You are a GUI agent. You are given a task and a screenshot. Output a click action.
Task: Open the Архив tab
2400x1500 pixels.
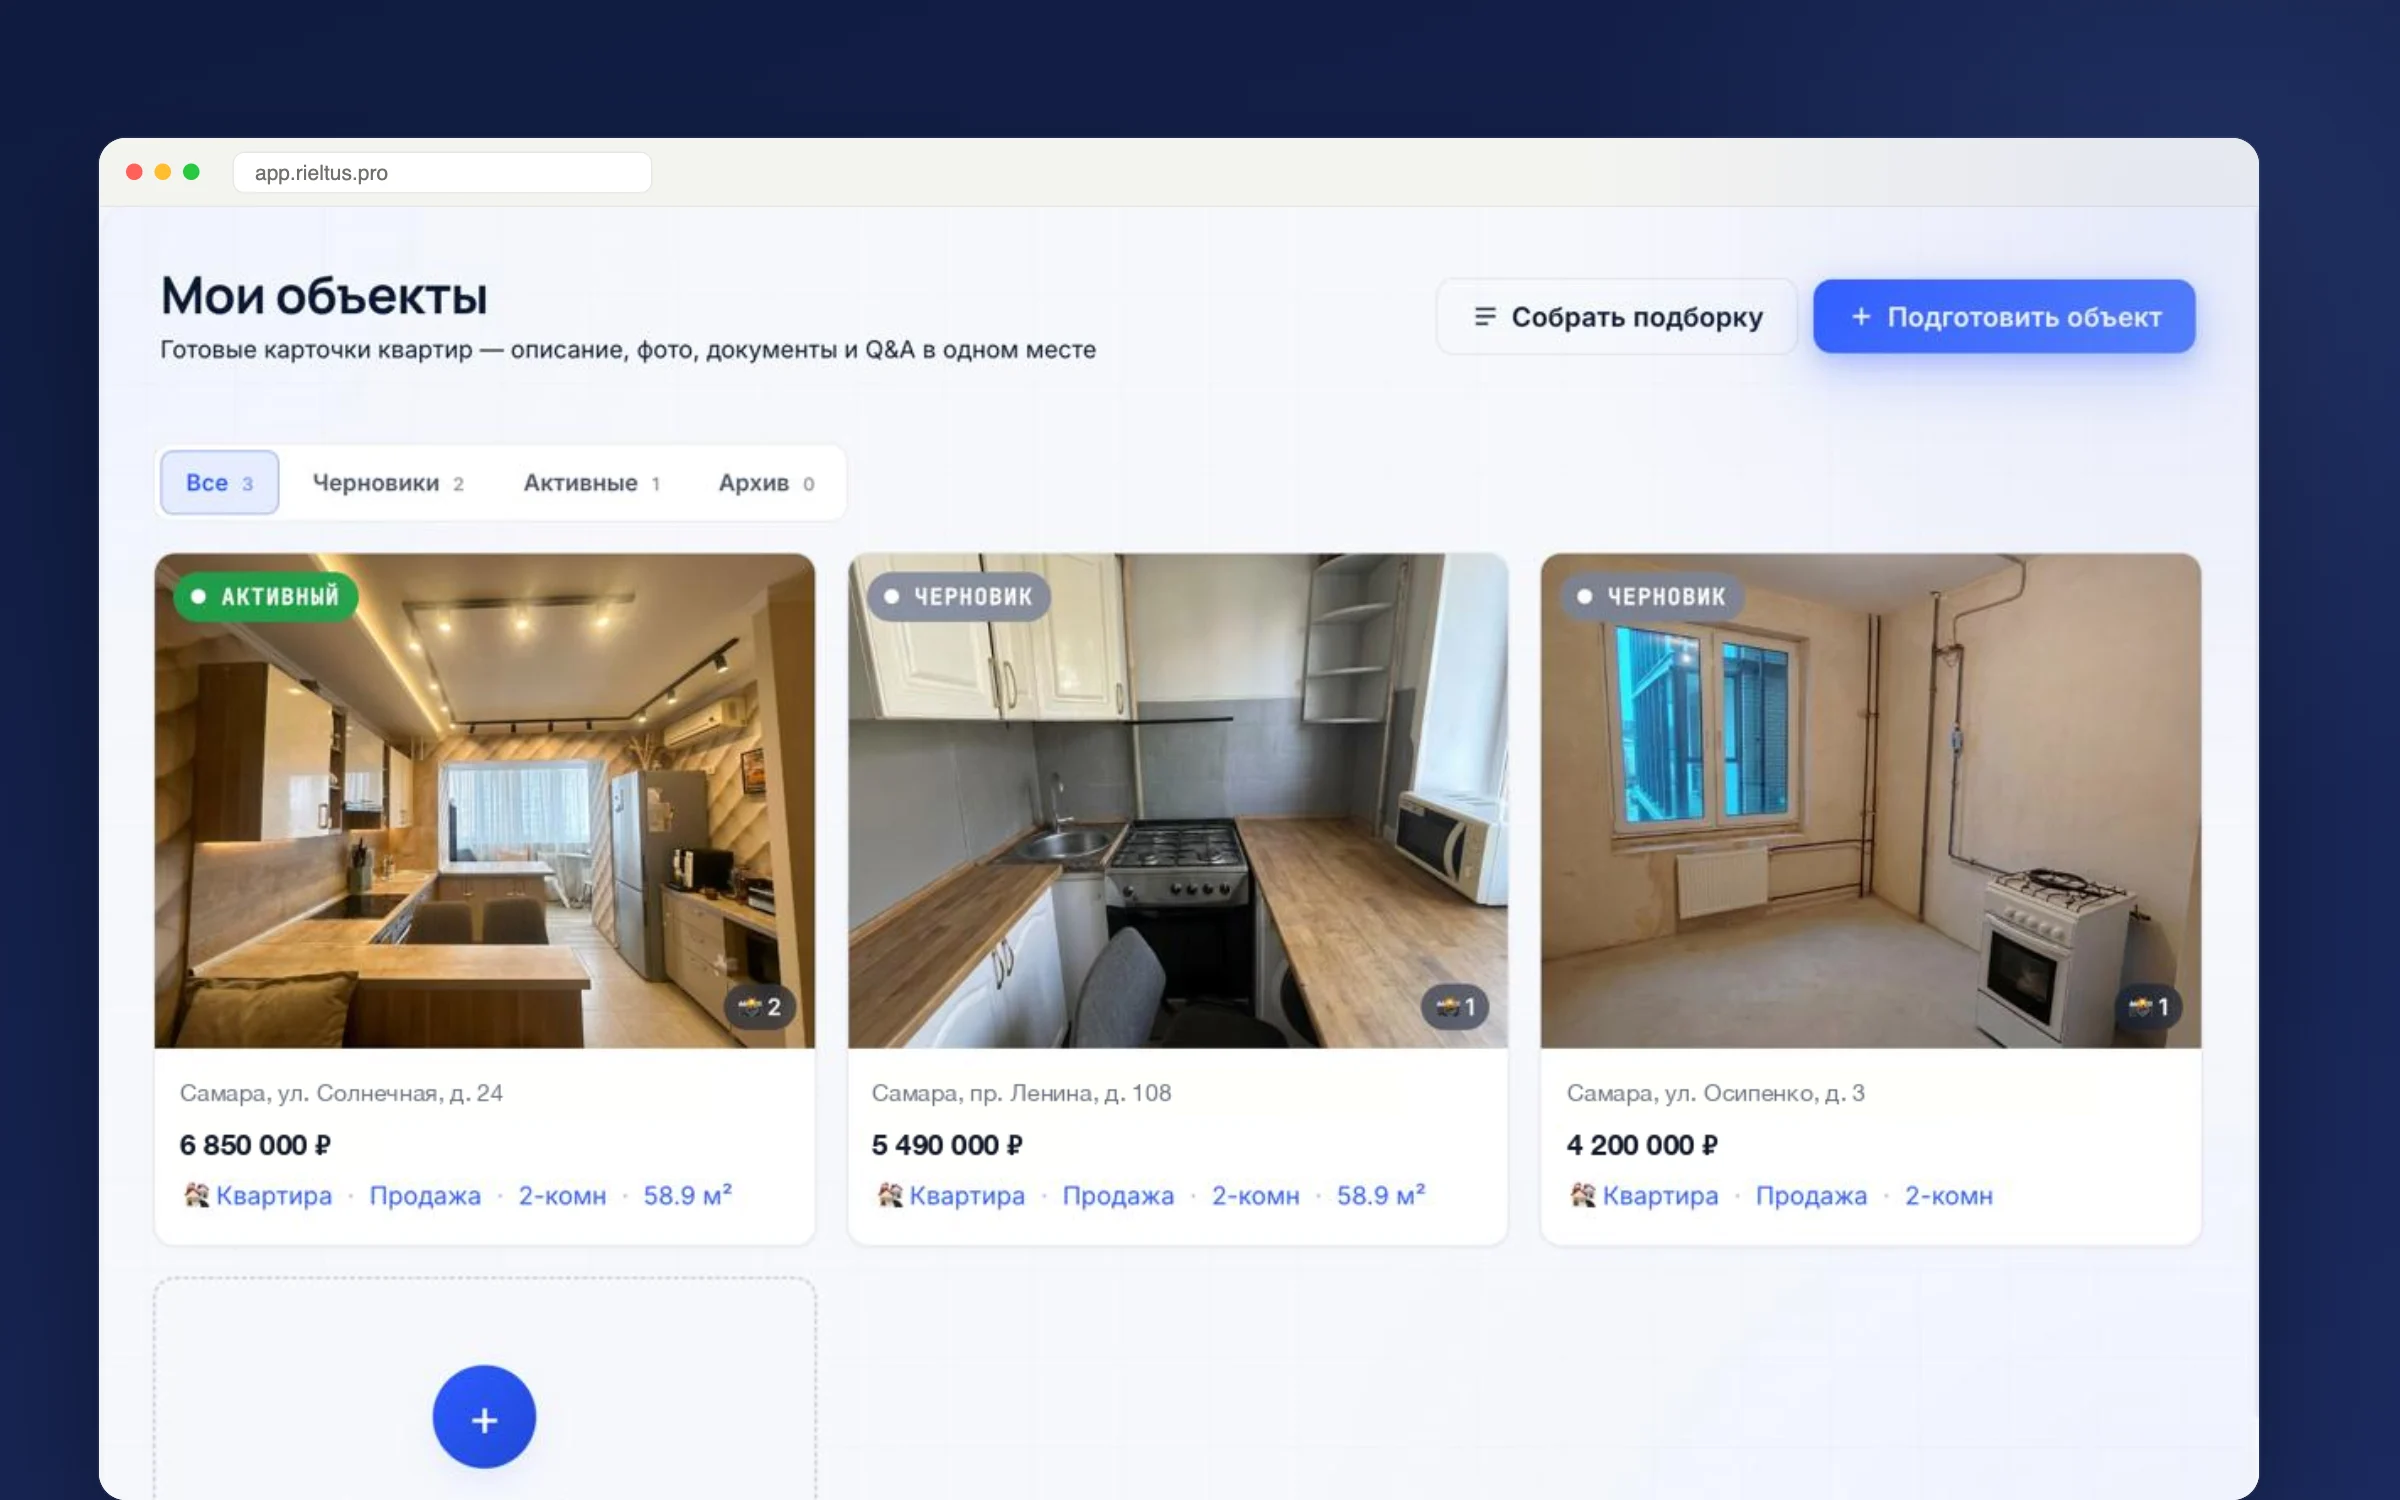pos(767,483)
